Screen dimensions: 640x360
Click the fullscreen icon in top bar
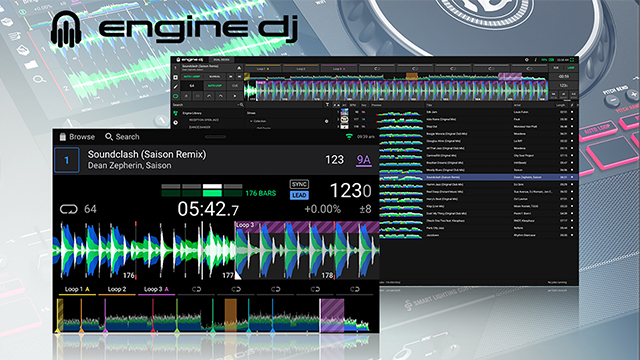[x=571, y=60]
